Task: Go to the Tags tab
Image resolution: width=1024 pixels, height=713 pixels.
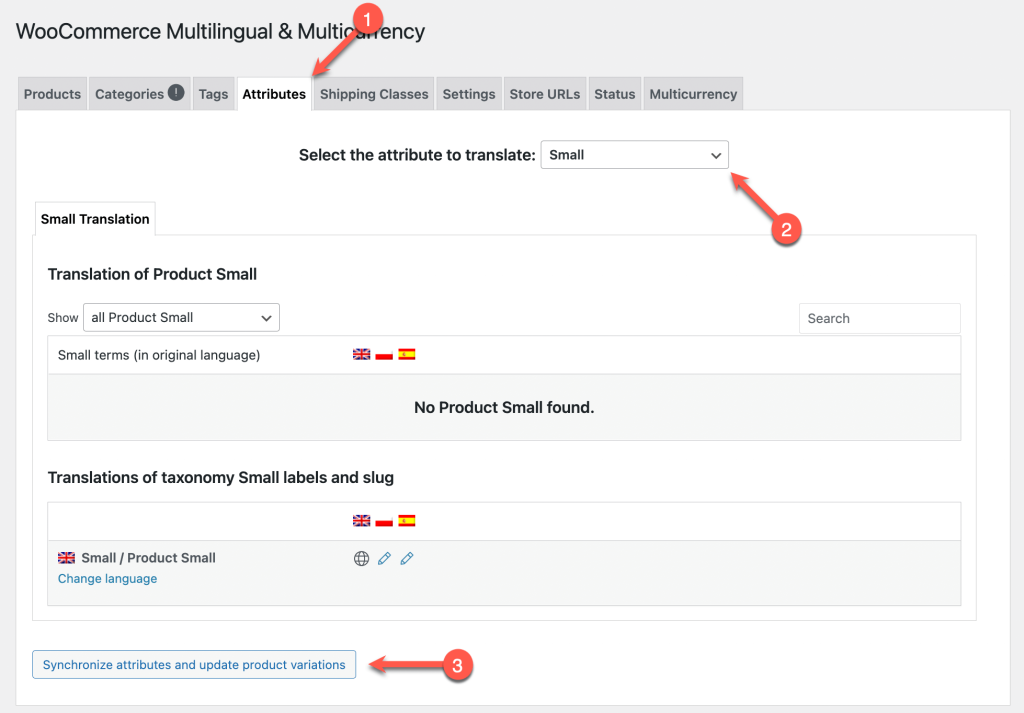Action: 214,94
